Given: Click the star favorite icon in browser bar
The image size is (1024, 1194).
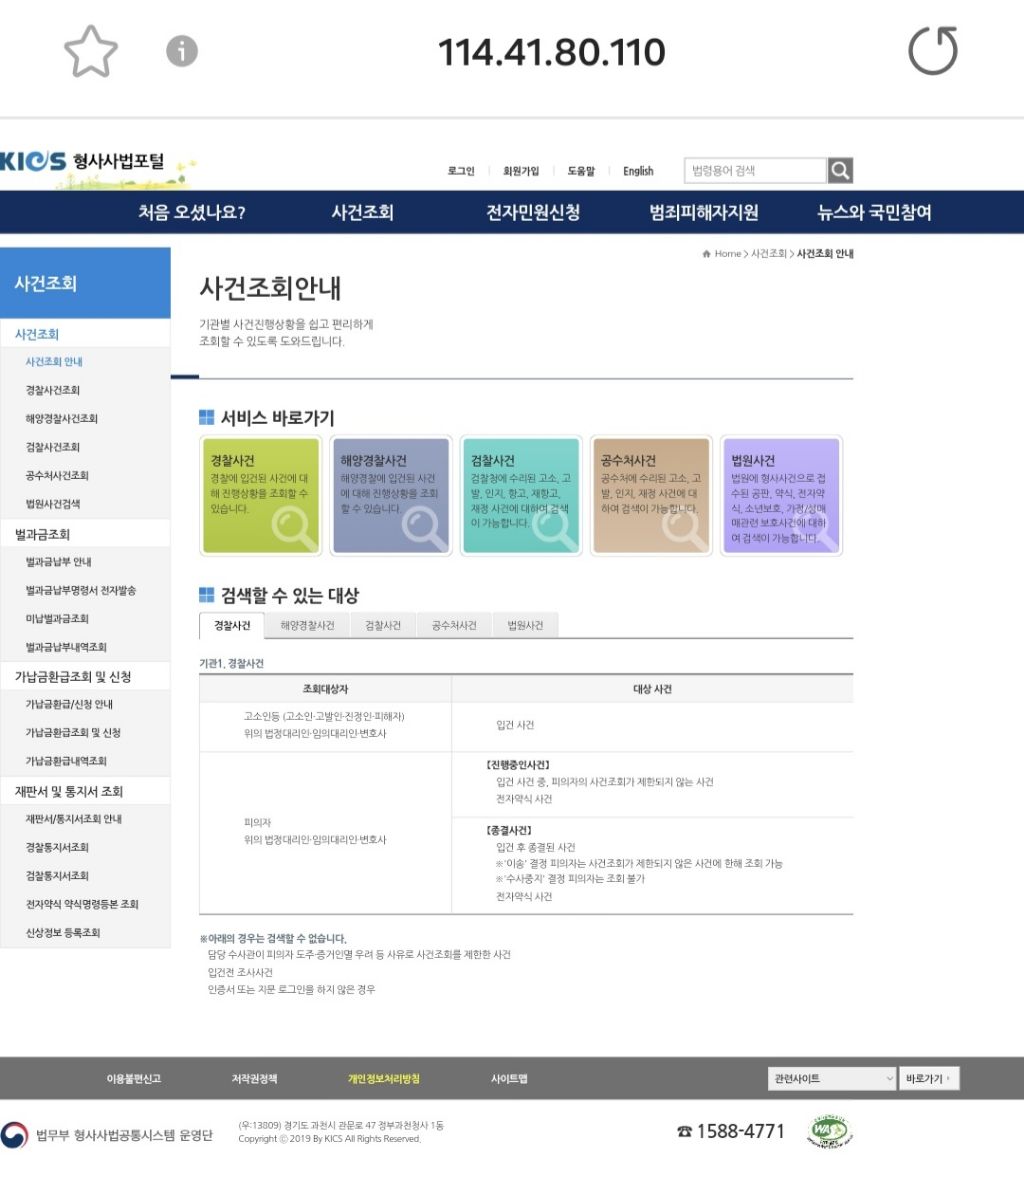Looking at the screenshot, I should pyautogui.click(x=90, y=50).
